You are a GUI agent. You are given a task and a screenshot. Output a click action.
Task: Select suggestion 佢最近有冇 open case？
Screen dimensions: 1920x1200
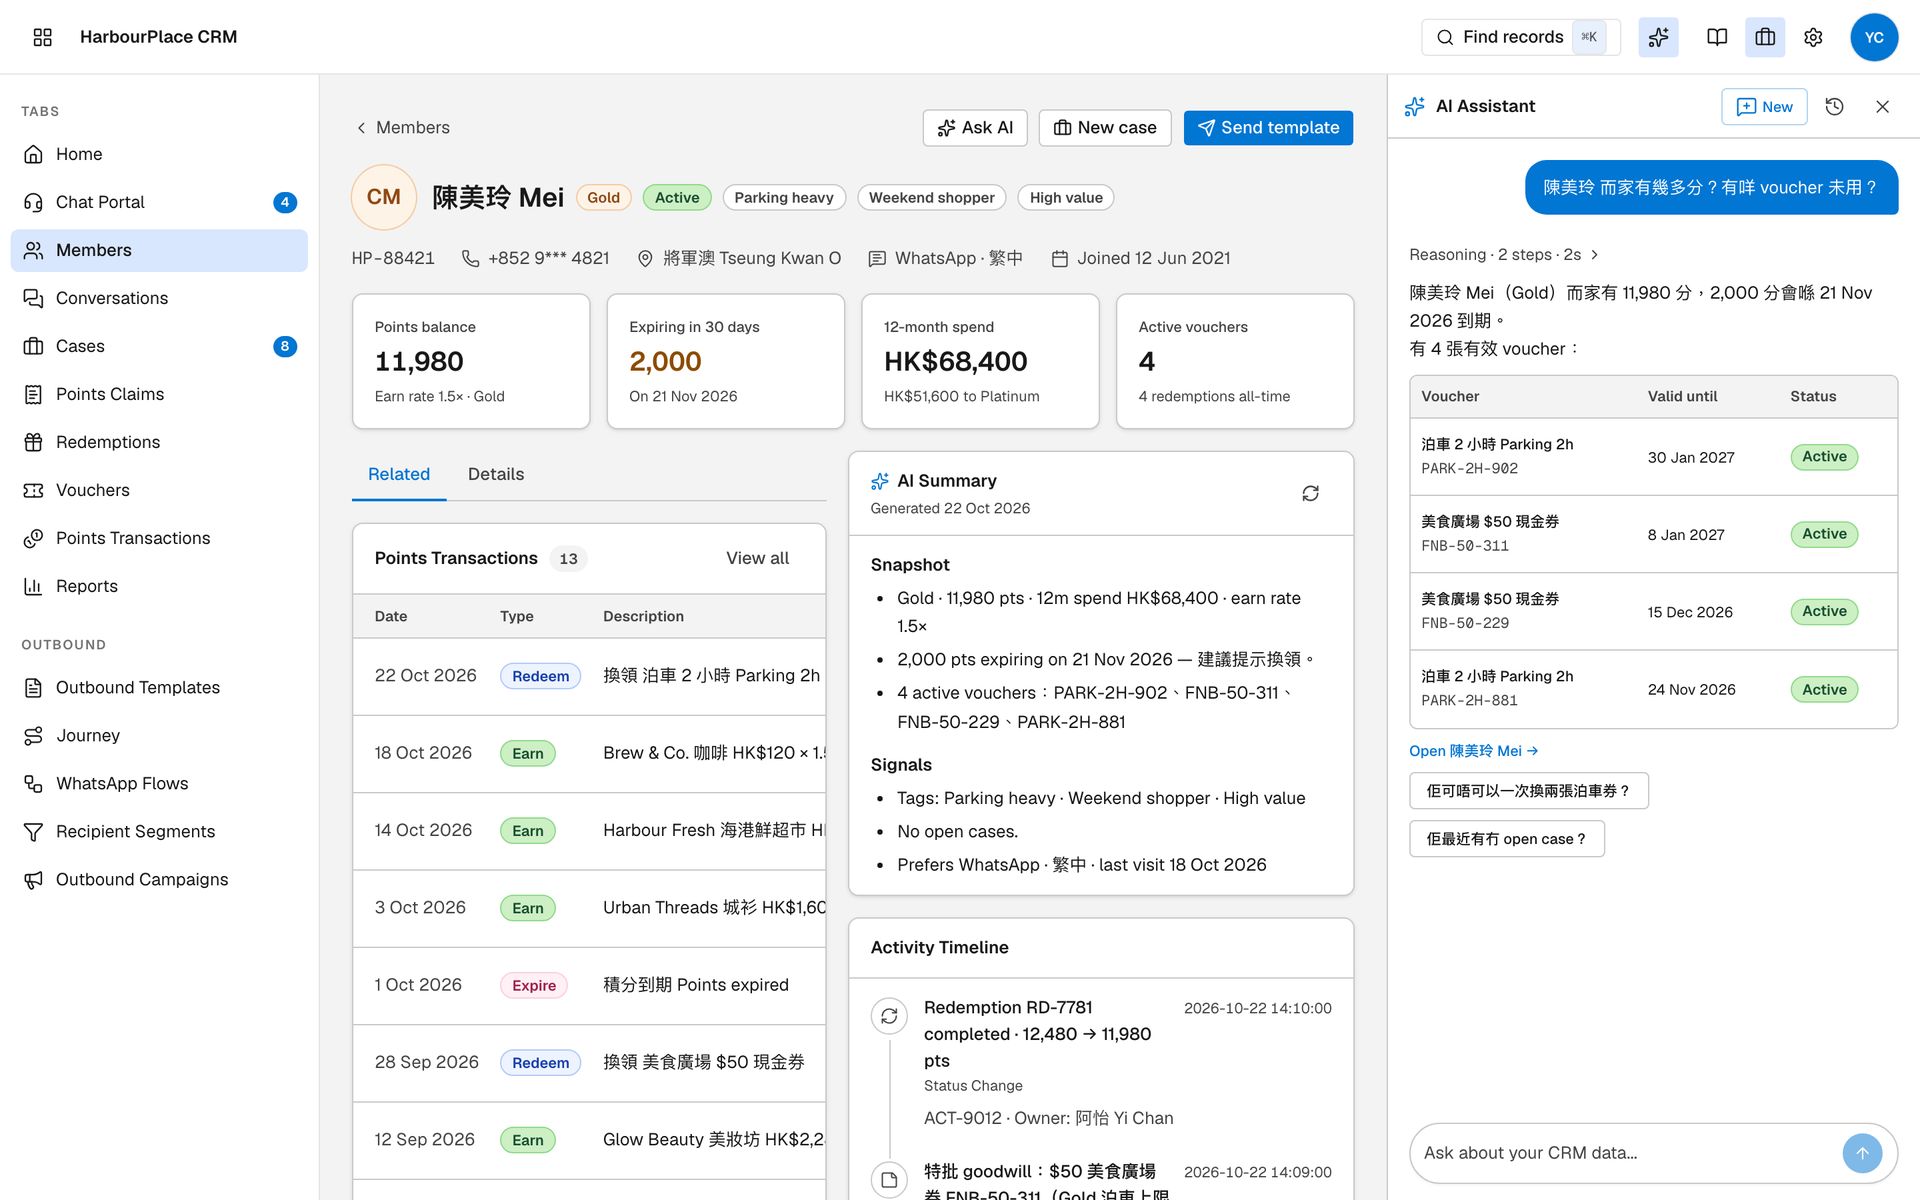1507,839
